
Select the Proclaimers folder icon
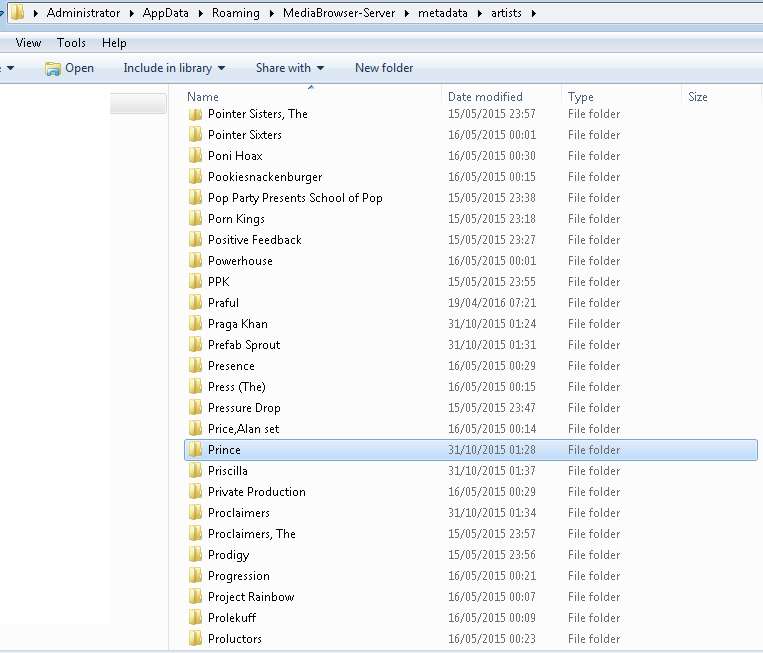[x=195, y=512]
